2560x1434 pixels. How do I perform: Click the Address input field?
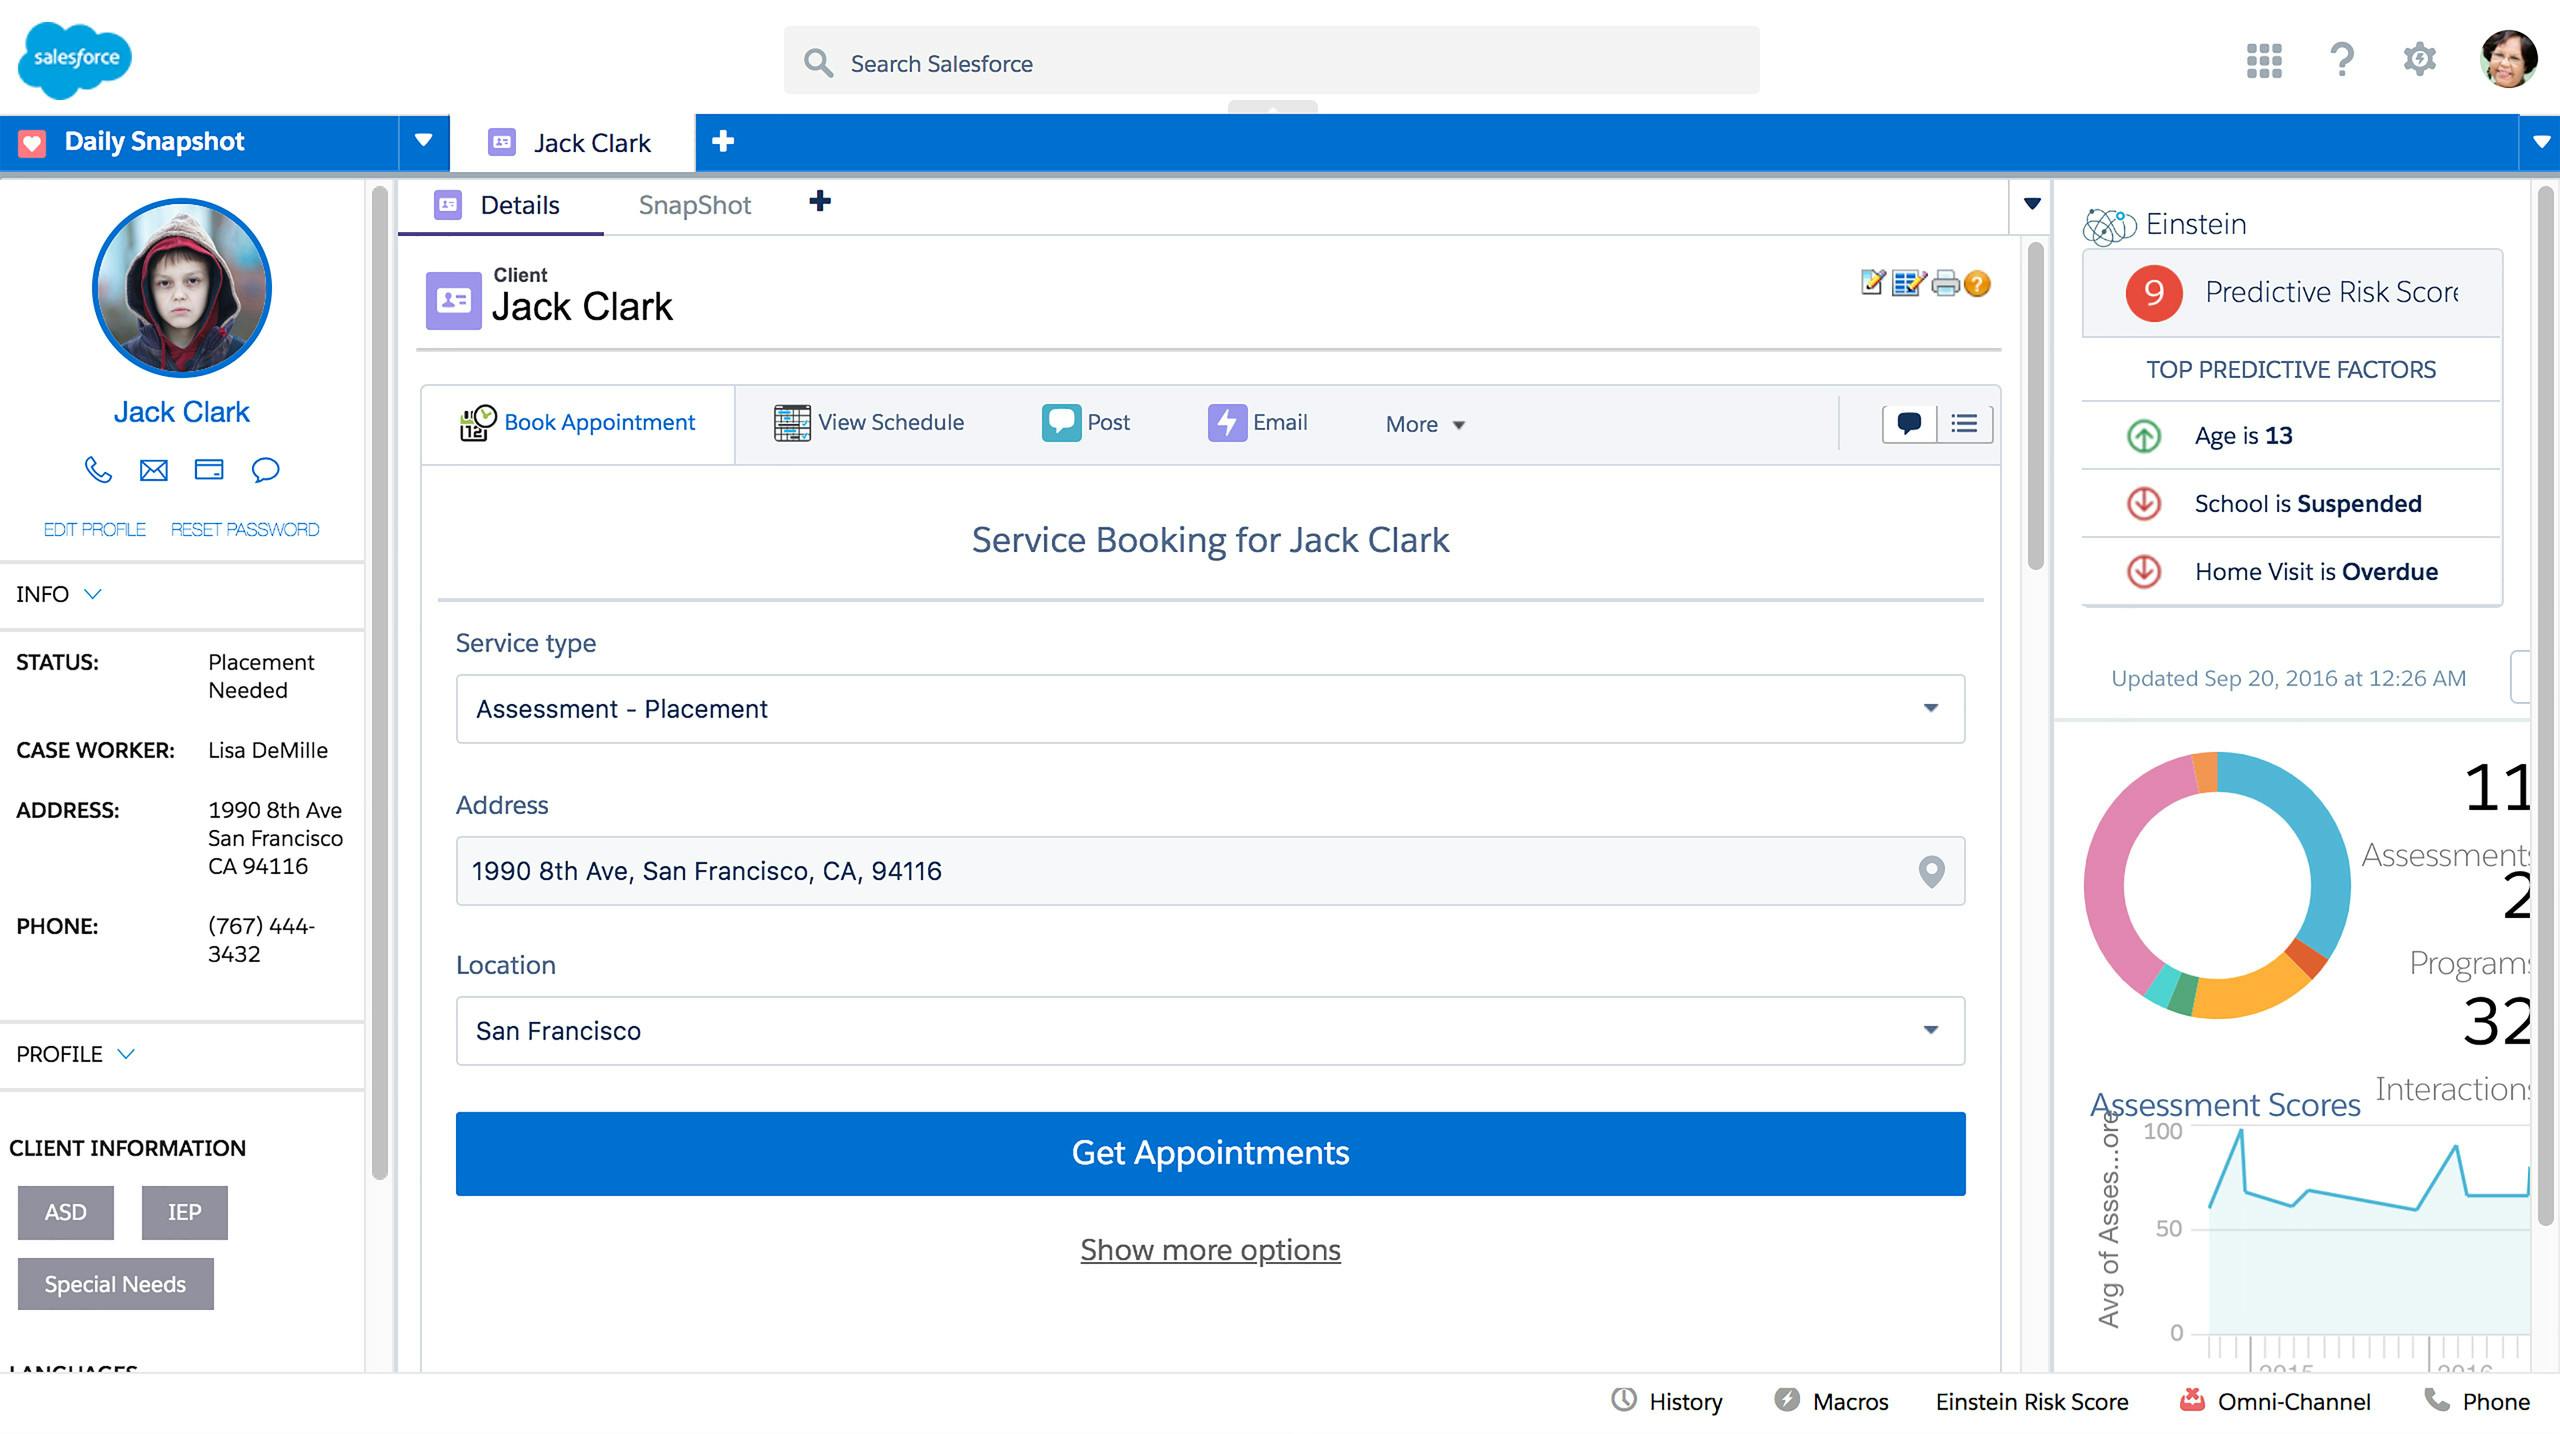(x=1210, y=871)
